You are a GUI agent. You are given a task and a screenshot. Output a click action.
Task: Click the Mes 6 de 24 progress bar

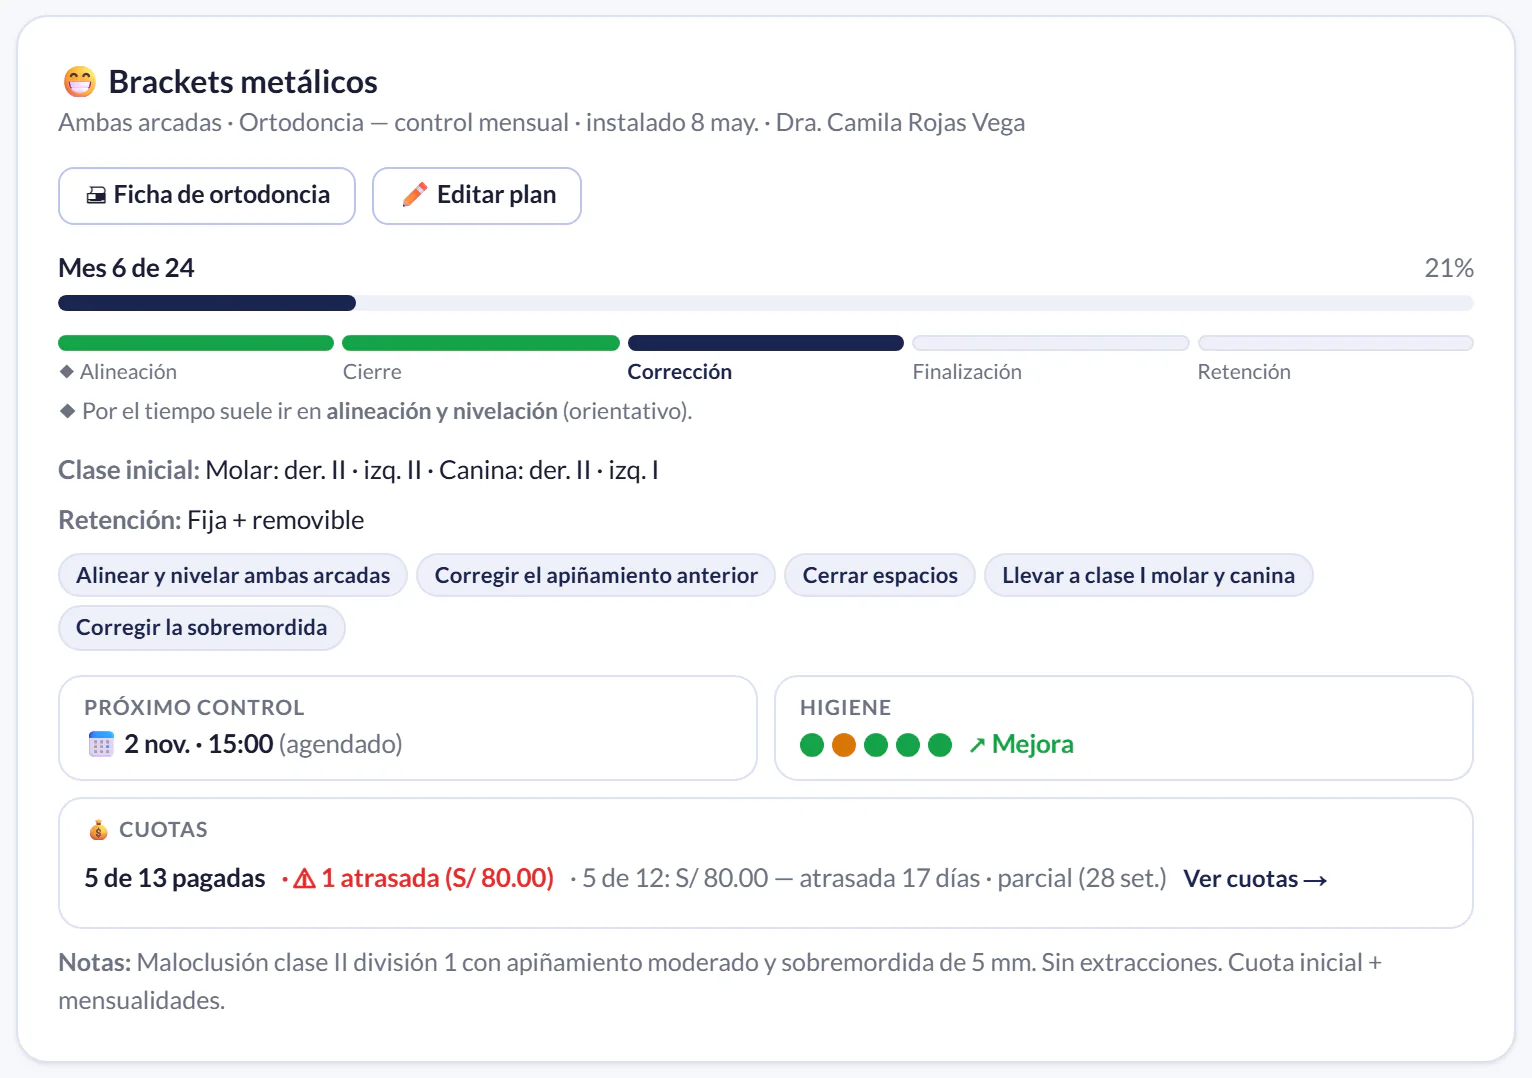pos(766,303)
